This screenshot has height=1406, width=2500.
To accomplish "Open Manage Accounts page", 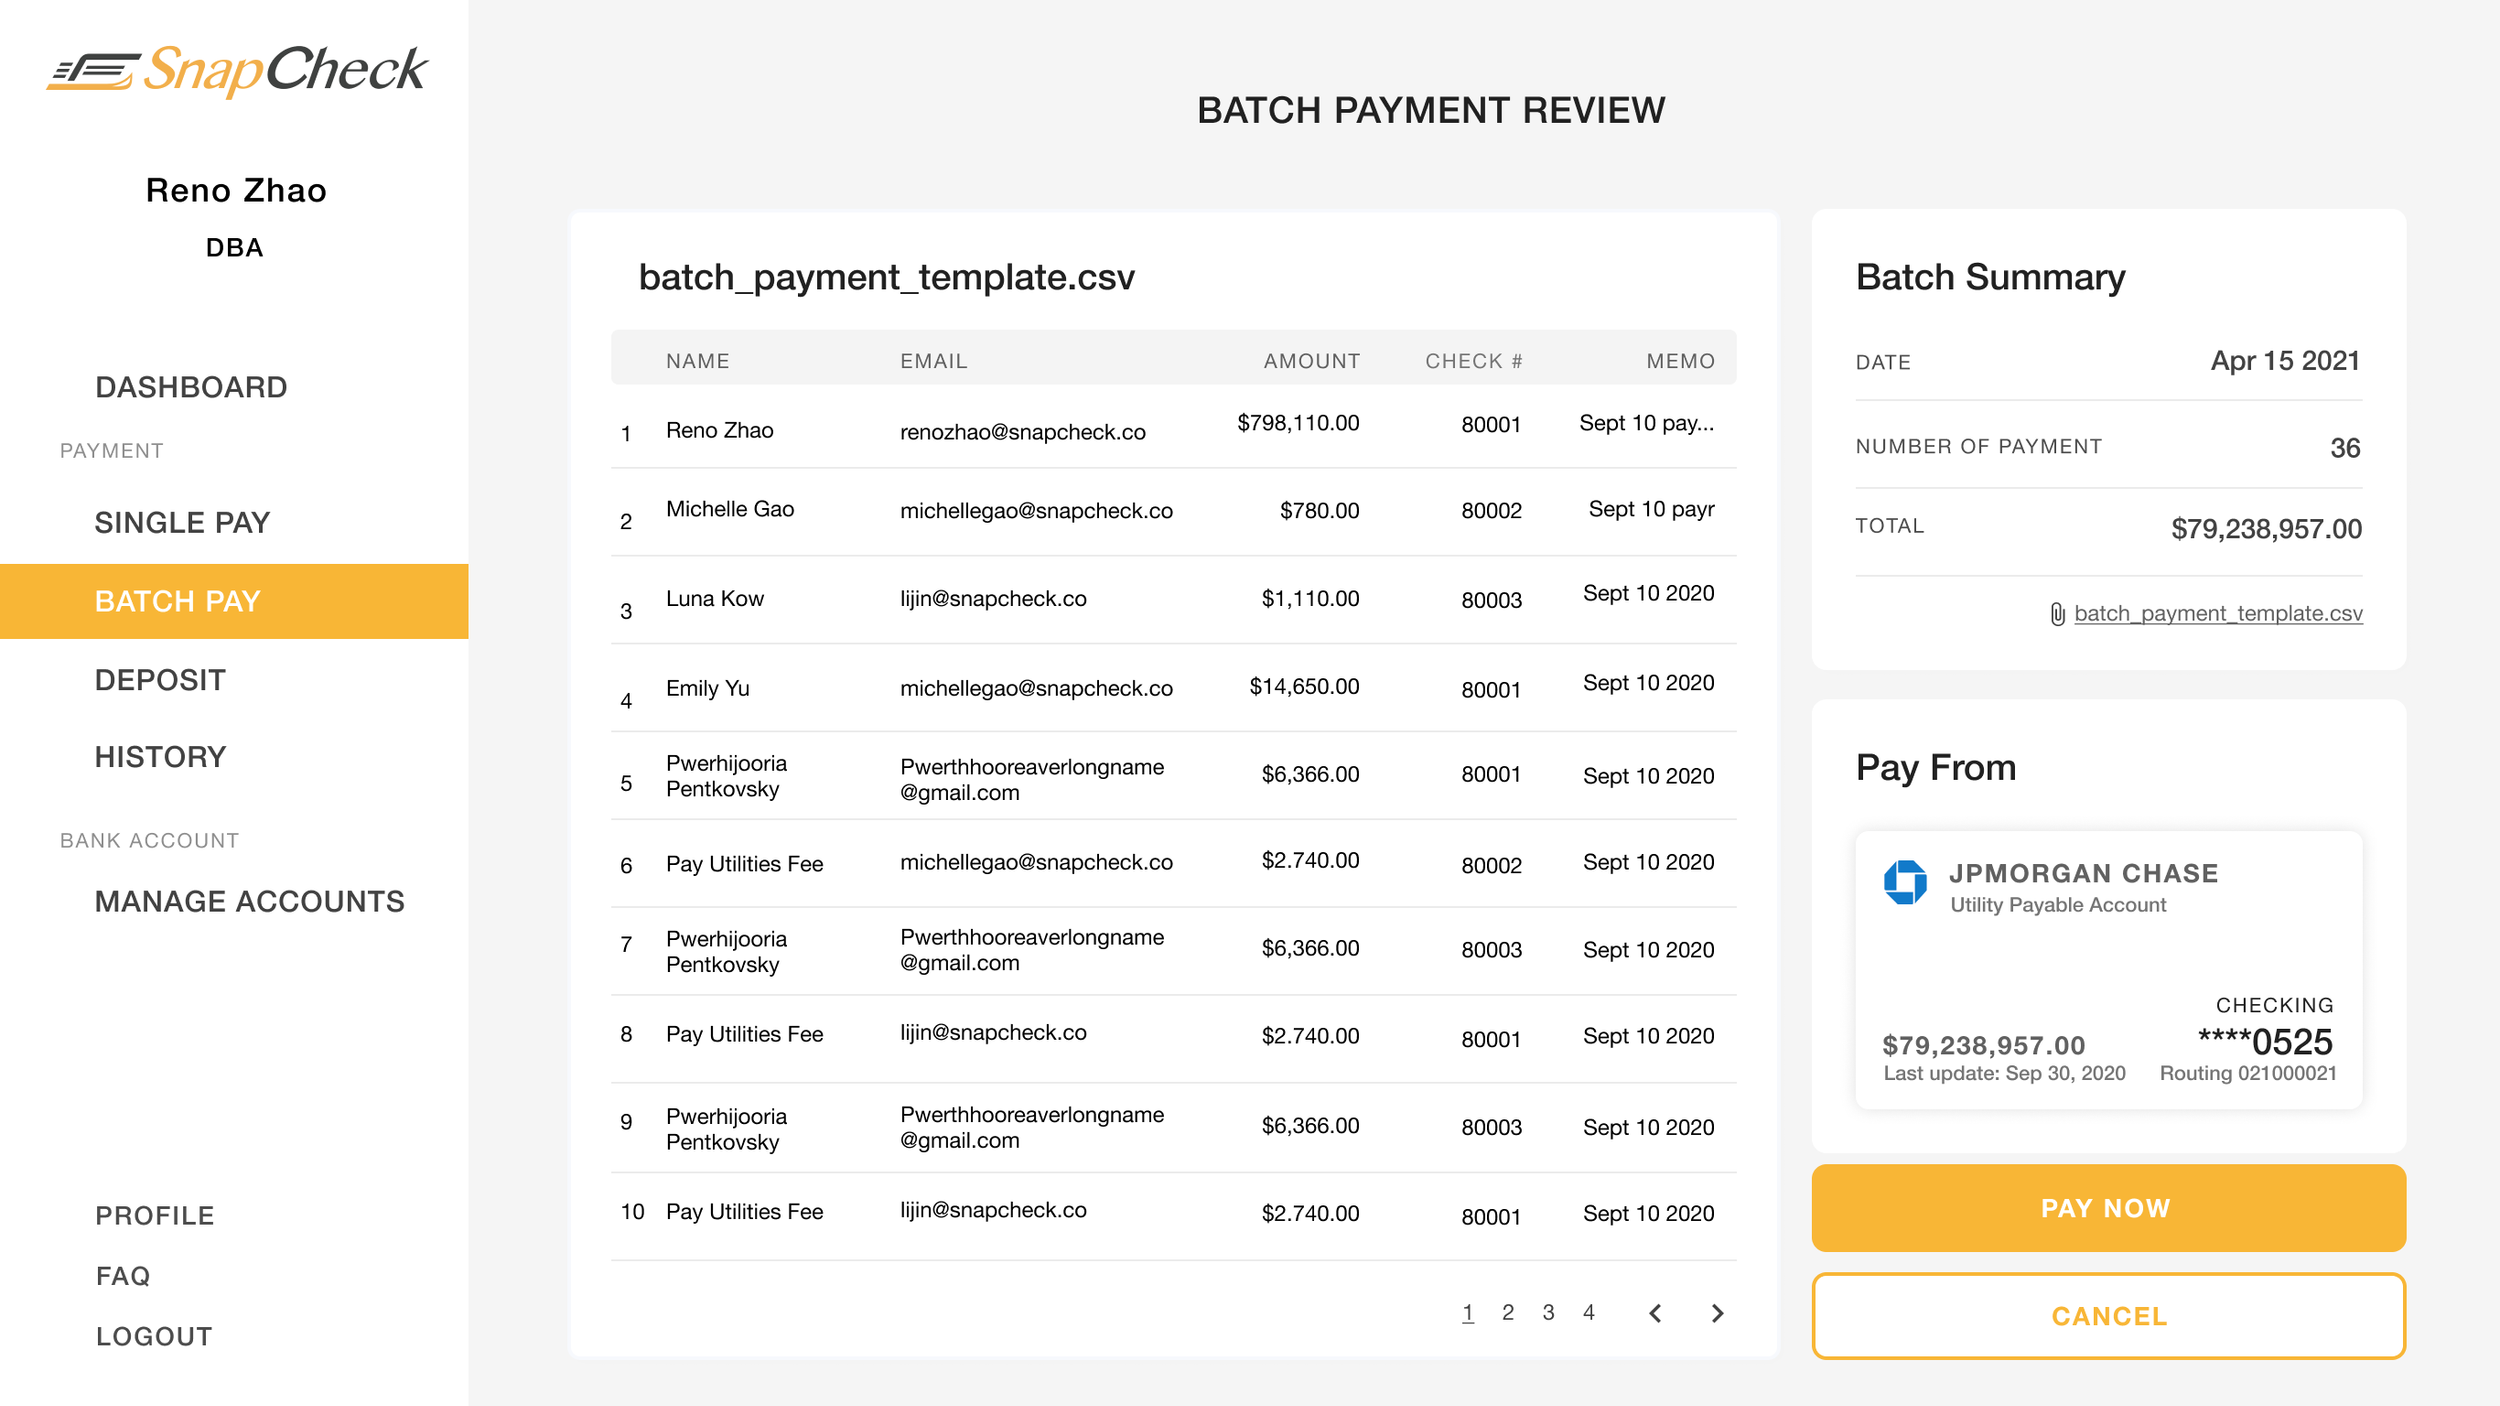I will click(x=249, y=901).
